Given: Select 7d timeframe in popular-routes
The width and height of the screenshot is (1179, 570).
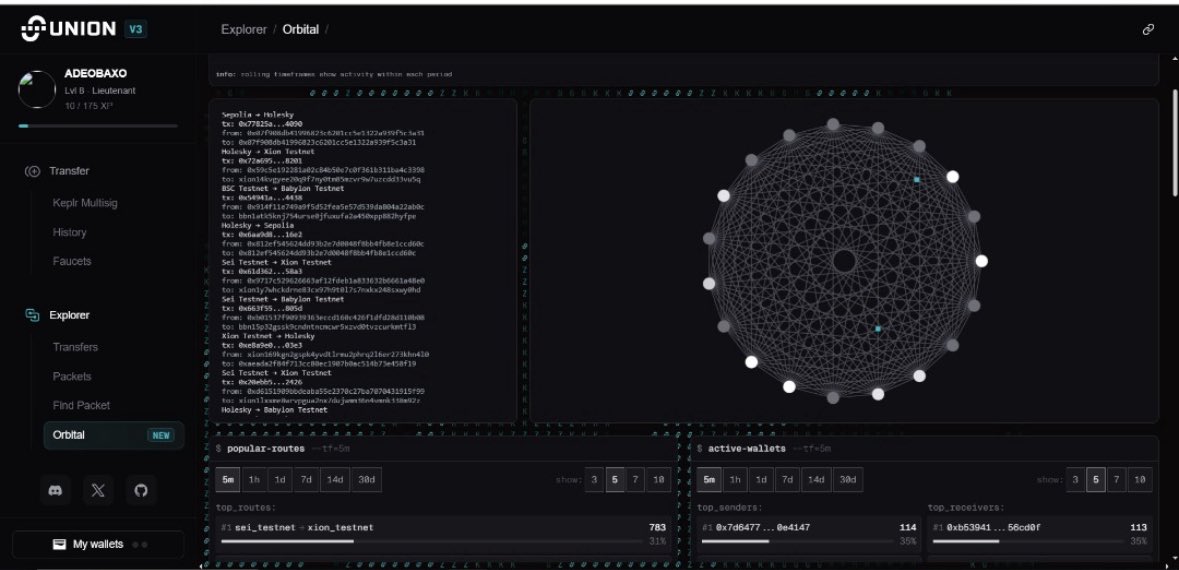Looking at the screenshot, I should tap(305, 480).
